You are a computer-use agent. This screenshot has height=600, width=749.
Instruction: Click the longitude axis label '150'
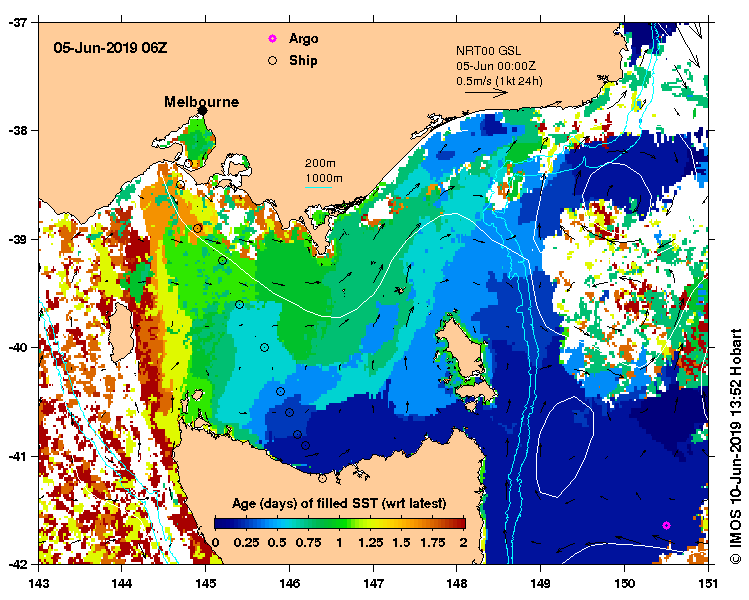pyautogui.click(x=624, y=584)
